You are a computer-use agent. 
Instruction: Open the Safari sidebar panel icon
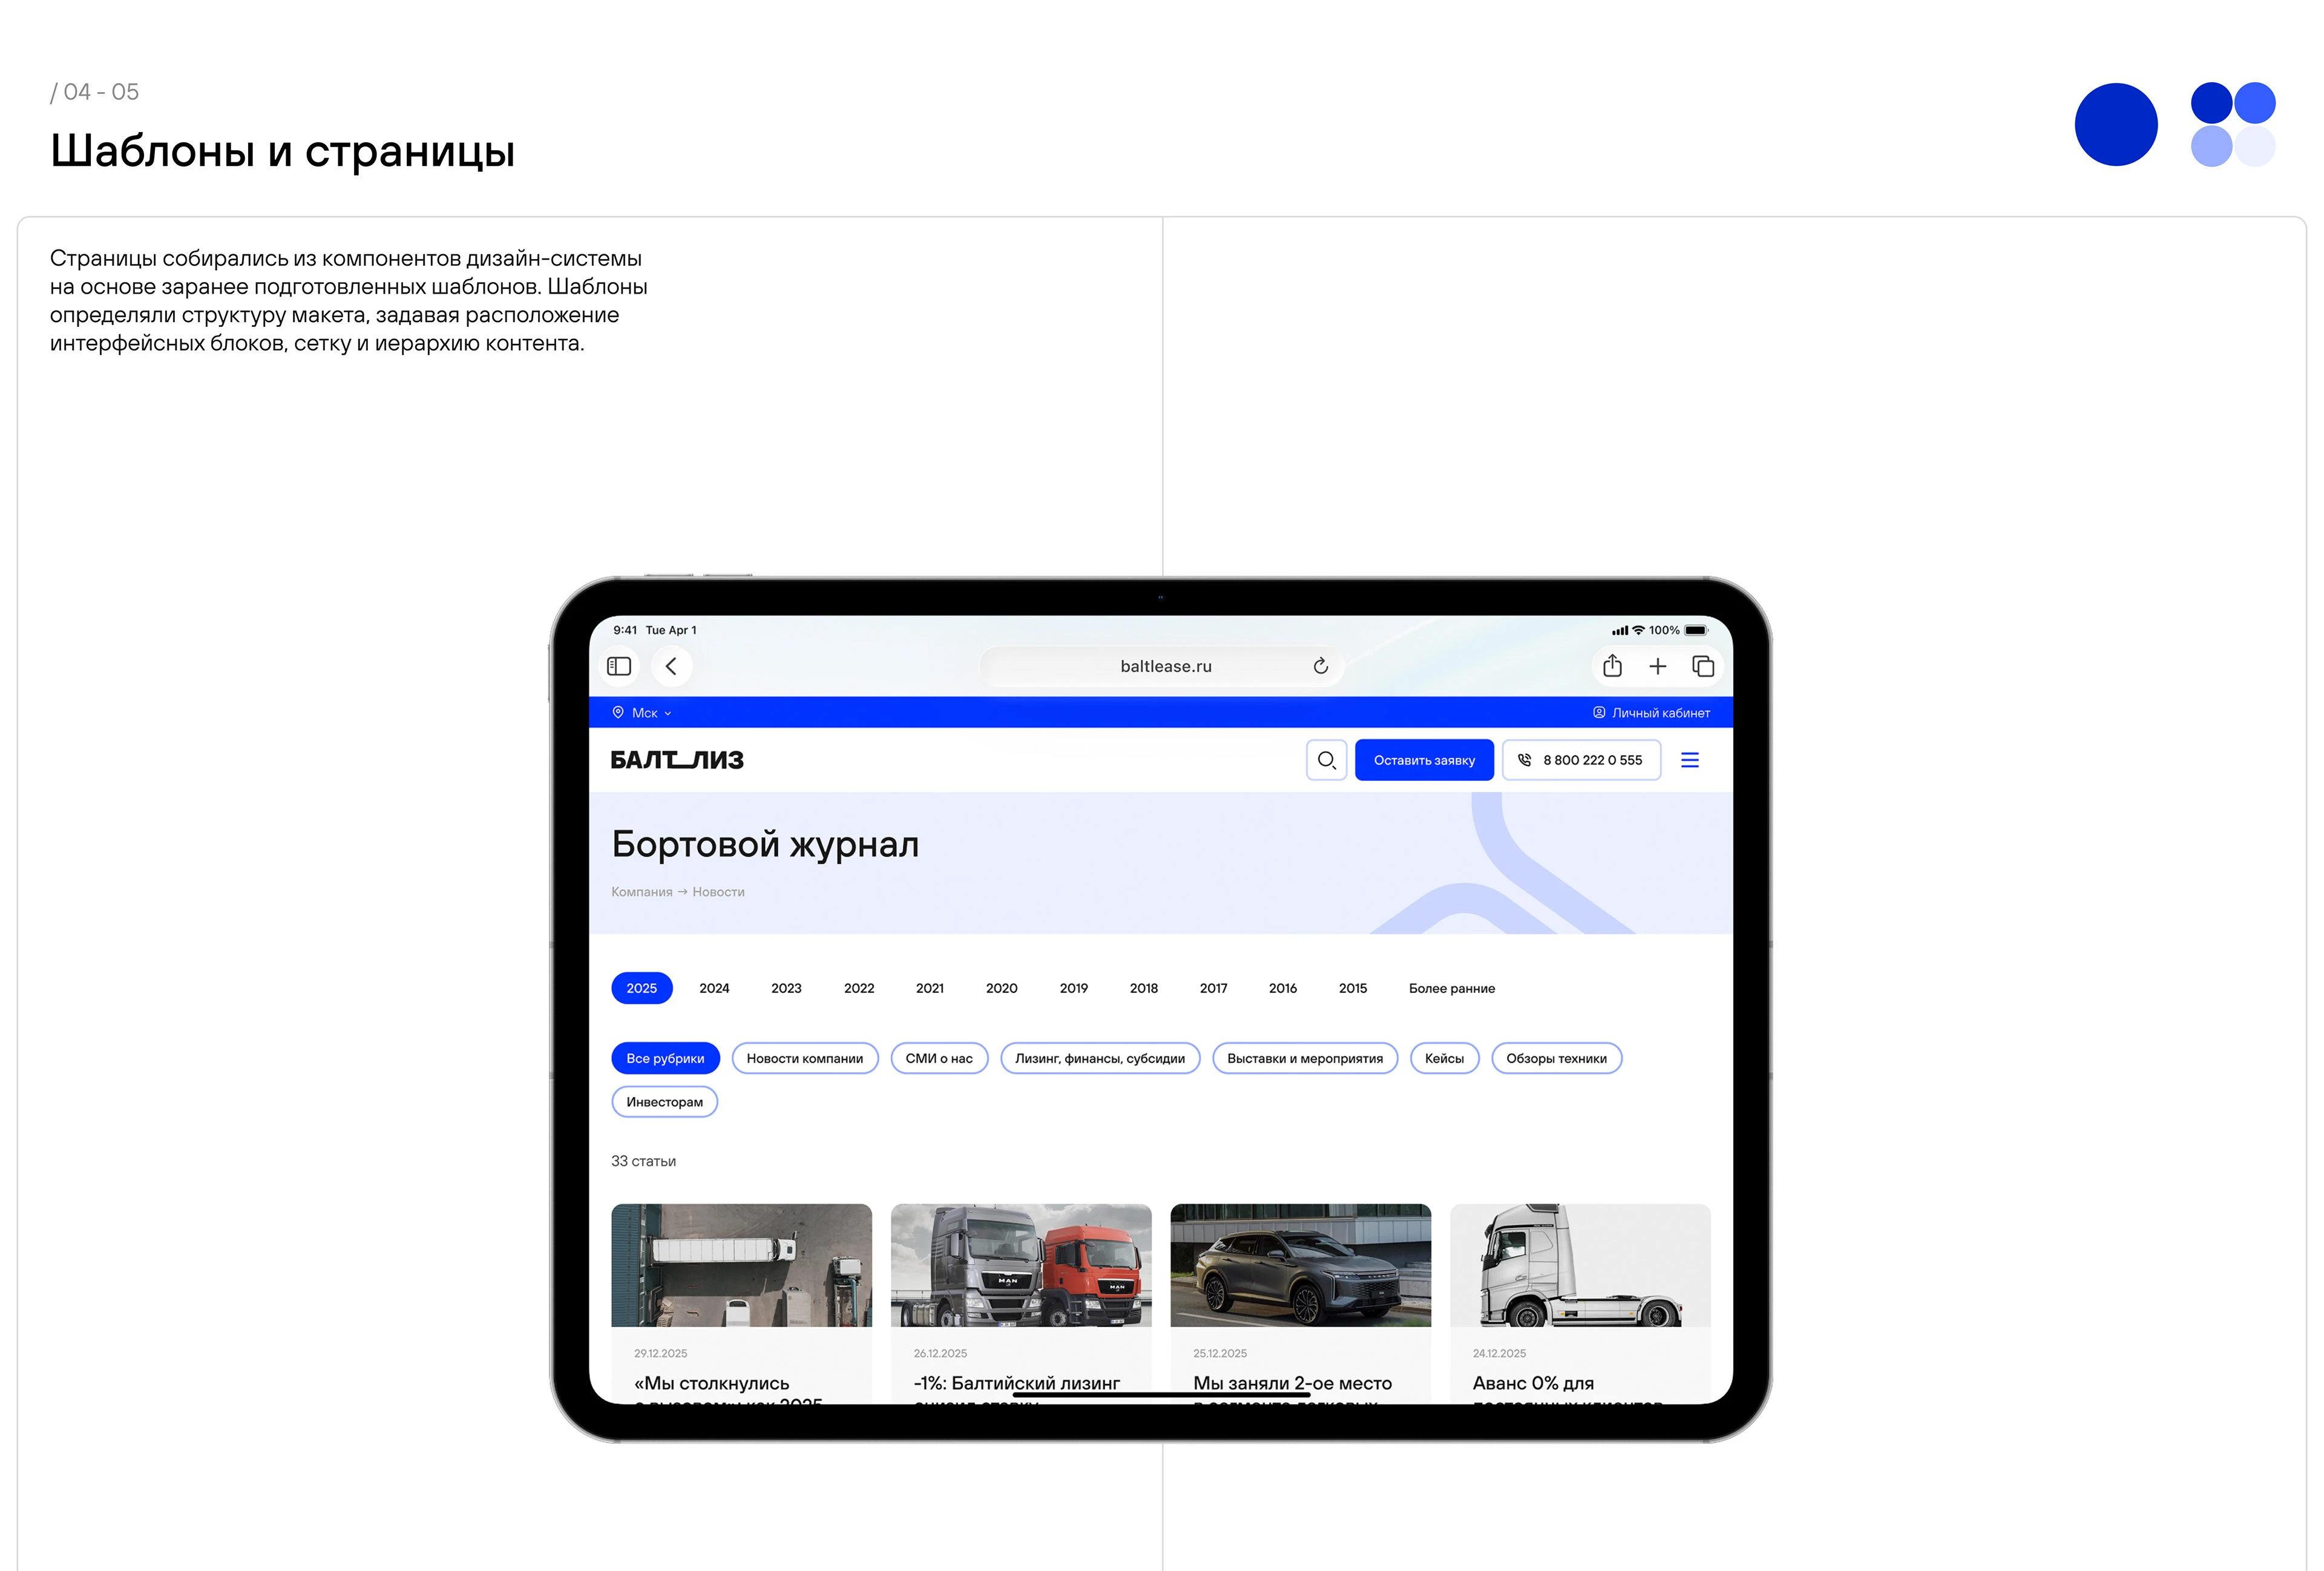(x=619, y=666)
